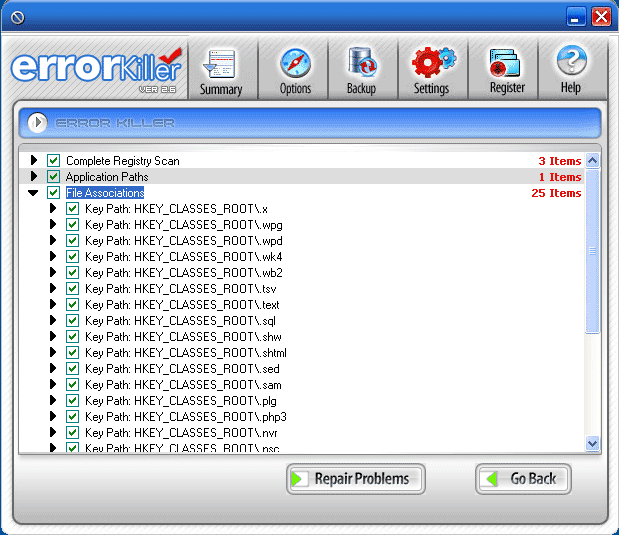
Task: Click the Help question mark icon
Action: point(570,64)
